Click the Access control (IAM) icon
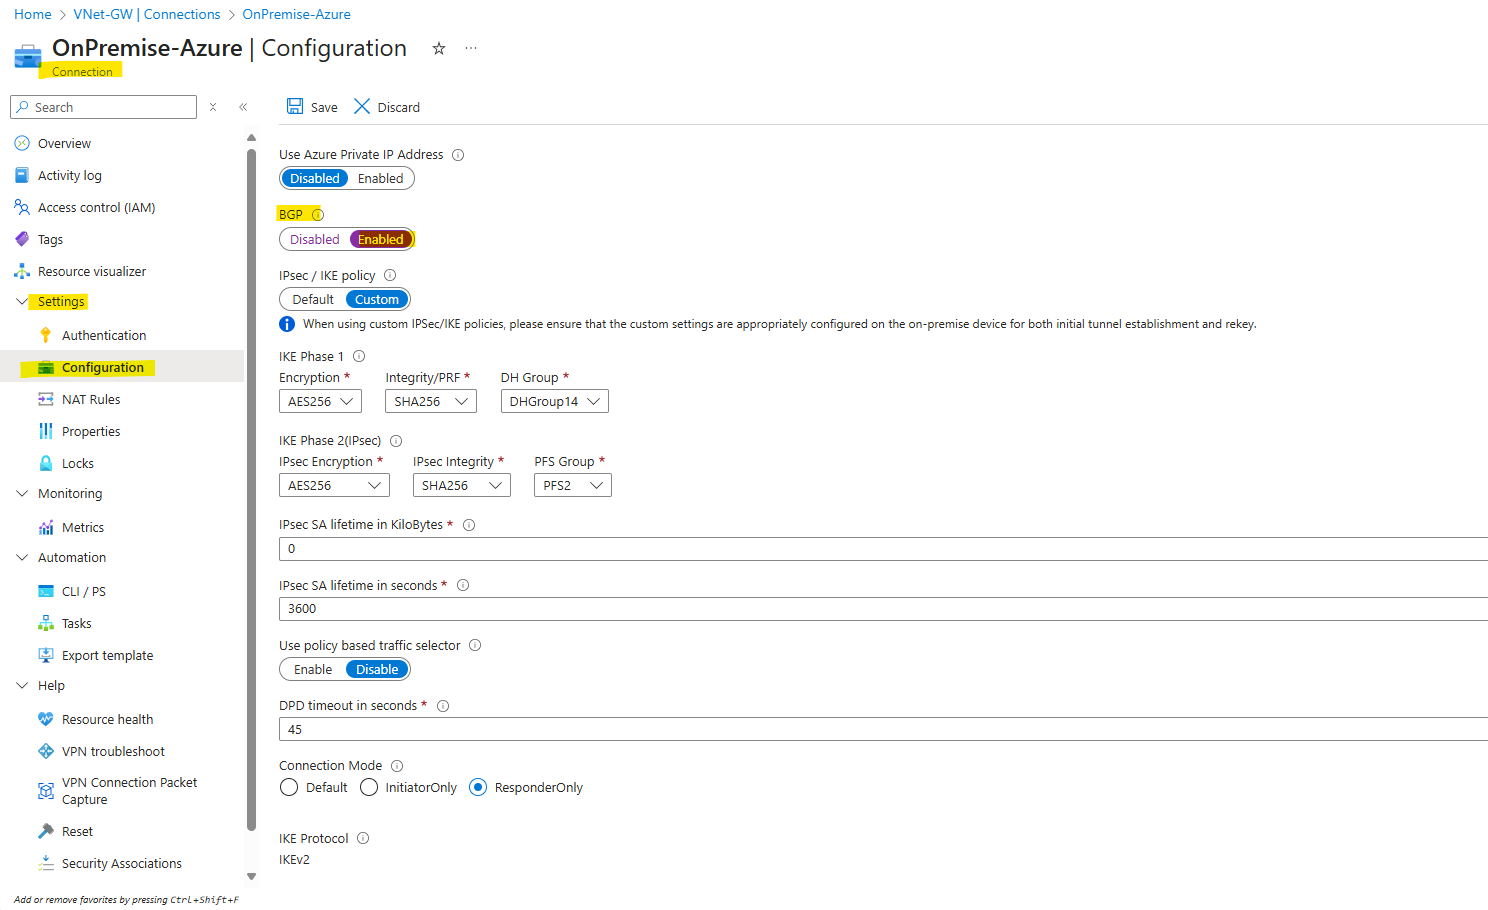The height and width of the screenshot is (910, 1488). (22, 207)
